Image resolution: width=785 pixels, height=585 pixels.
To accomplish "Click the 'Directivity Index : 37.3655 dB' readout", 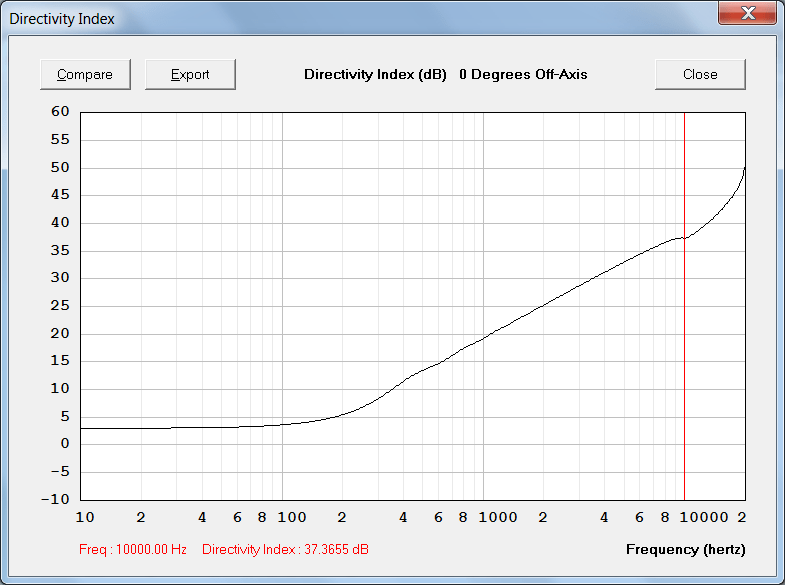I will (285, 549).
